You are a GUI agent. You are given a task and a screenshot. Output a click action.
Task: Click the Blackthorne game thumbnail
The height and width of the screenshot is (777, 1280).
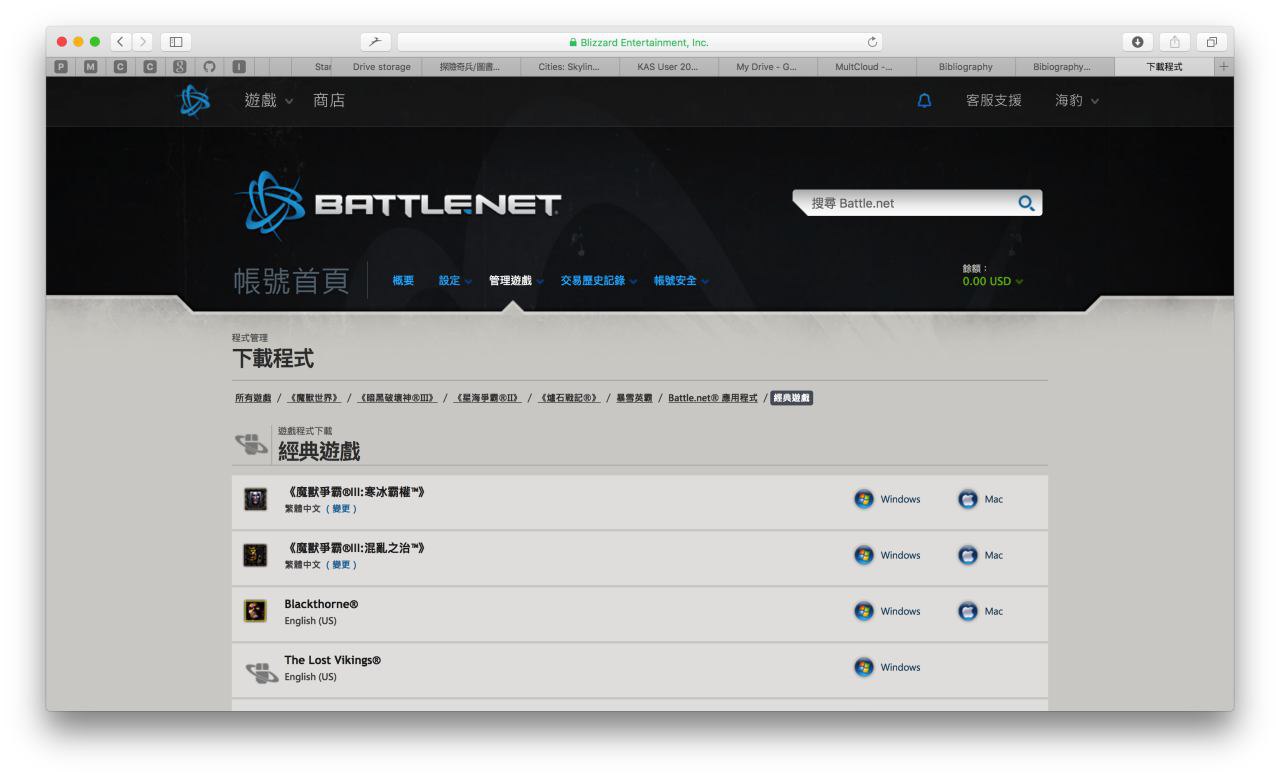coord(256,611)
